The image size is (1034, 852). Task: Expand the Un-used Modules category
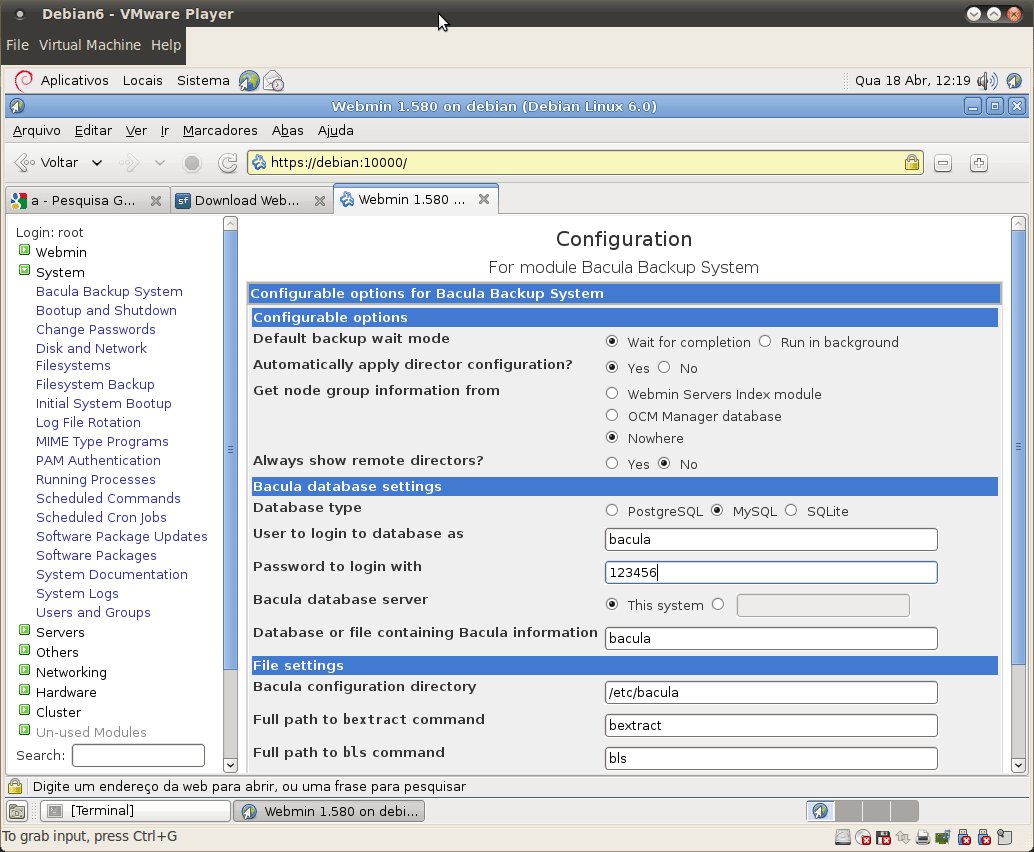24,731
